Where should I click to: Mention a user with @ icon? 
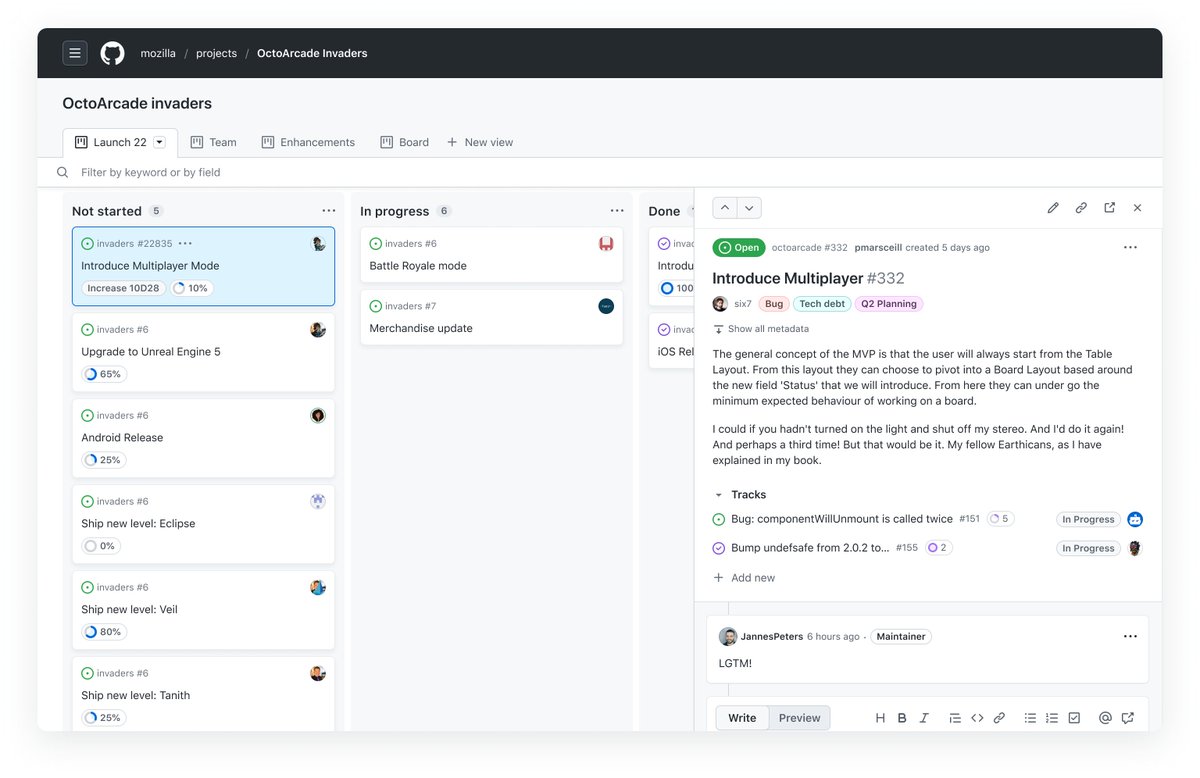coord(1105,718)
